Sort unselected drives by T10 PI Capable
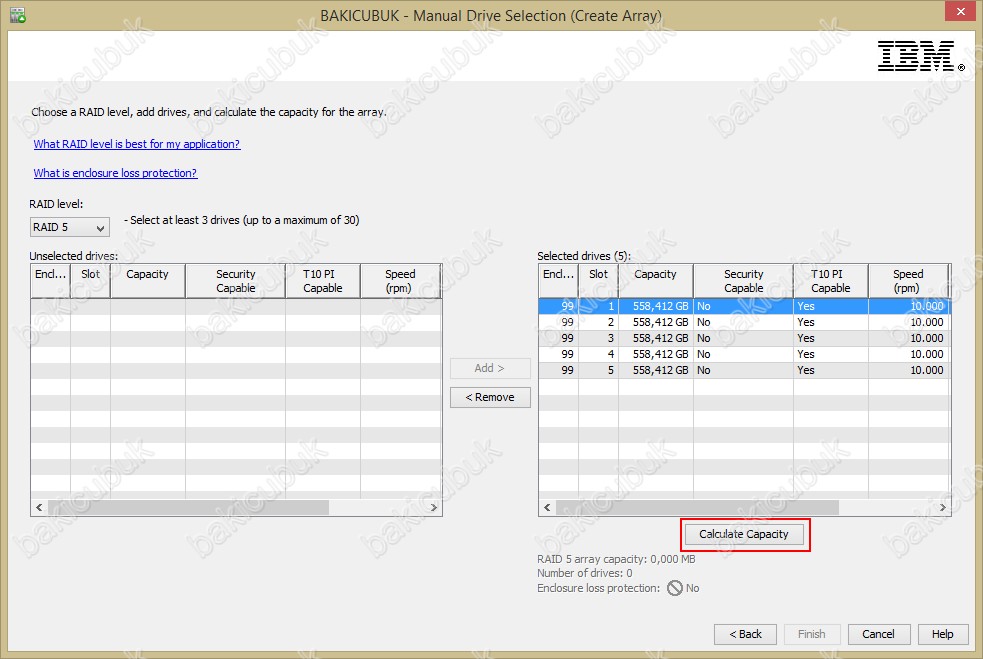983x659 pixels. tap(322, 281)
